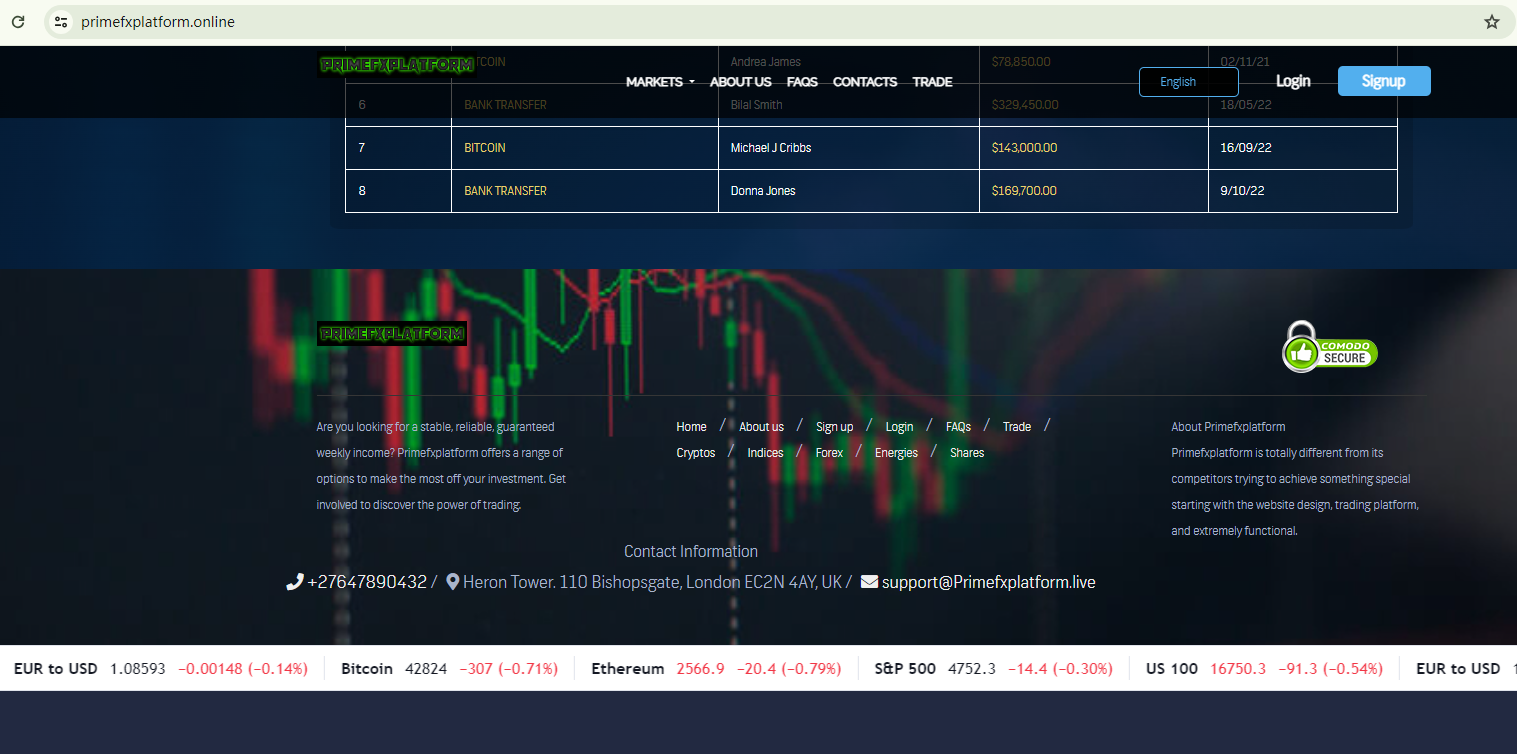Image resolution: width=1517 pixels, height=754 pixels.
Task: Go to the footer Sign up link
Action: click(x=835, y=427)
